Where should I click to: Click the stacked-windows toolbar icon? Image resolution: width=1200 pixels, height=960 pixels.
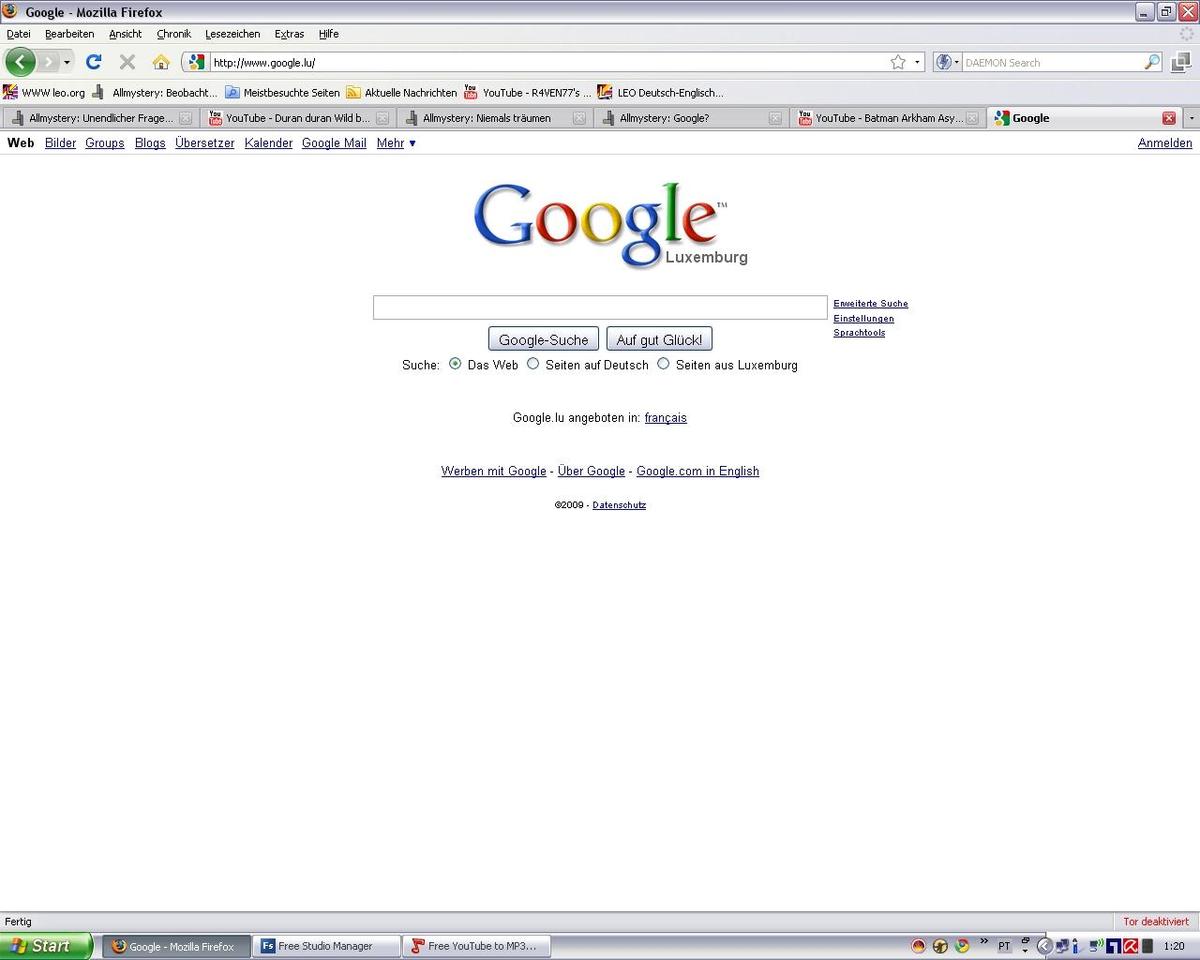tap(1180, 62)
